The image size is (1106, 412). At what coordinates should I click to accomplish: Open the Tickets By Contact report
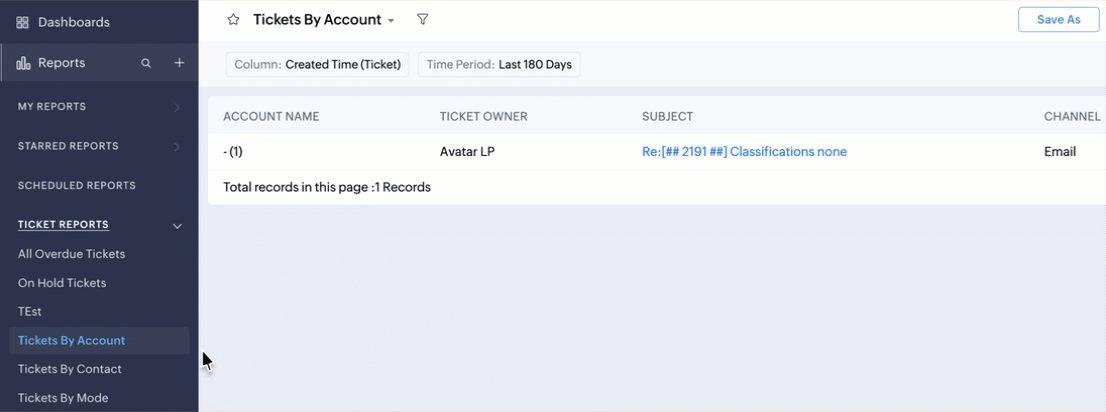[70, 369]
